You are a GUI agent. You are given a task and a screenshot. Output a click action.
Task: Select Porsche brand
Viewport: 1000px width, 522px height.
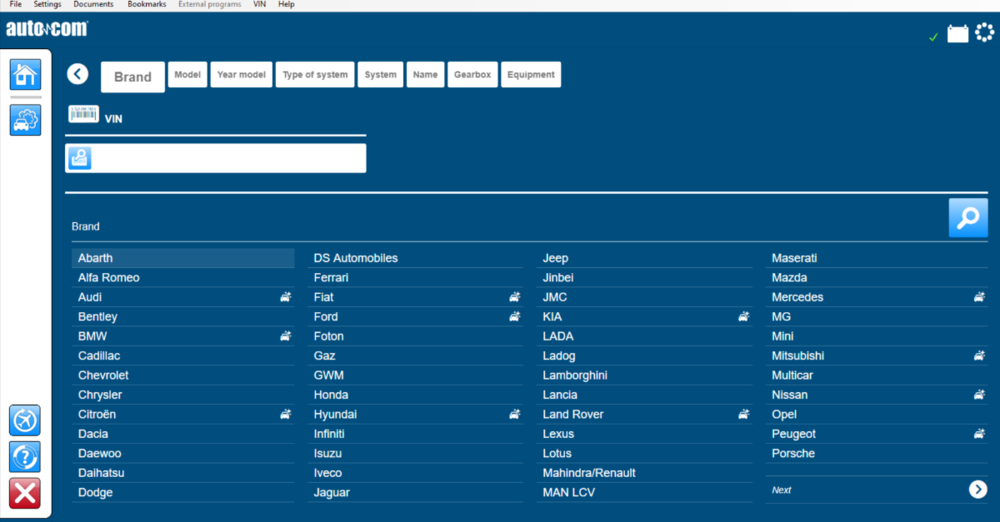pyautogui.click(x=877, y=453)
